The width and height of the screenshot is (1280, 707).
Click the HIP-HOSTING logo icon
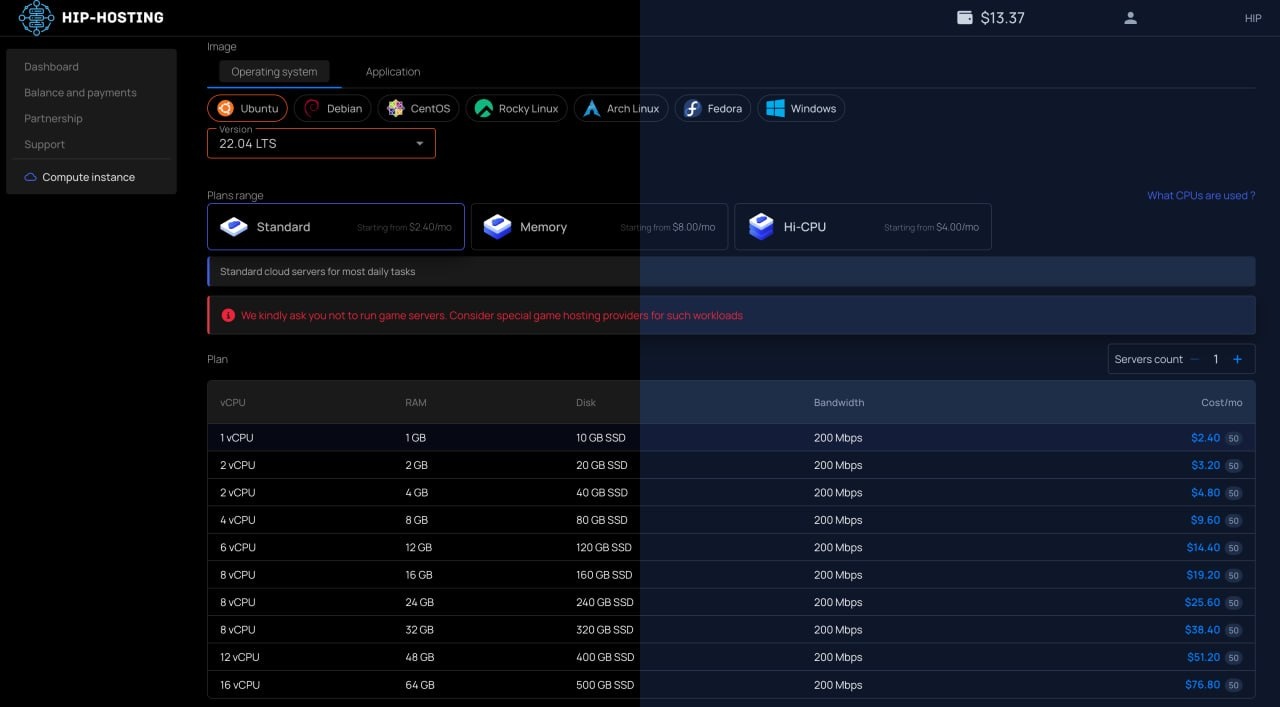[x=36, y=18]
